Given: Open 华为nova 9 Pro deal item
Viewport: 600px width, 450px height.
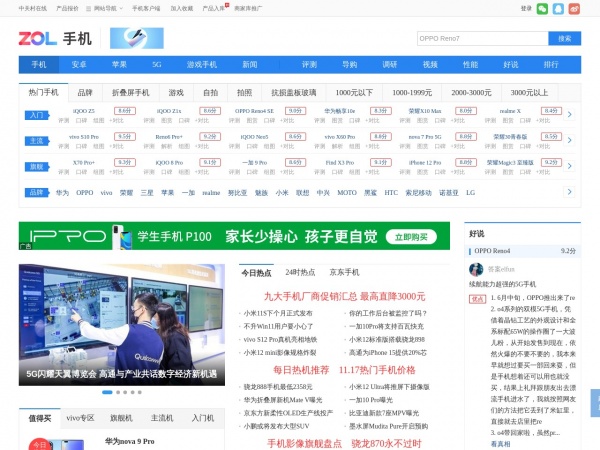Looking at the screenshot, I should 130,441.
